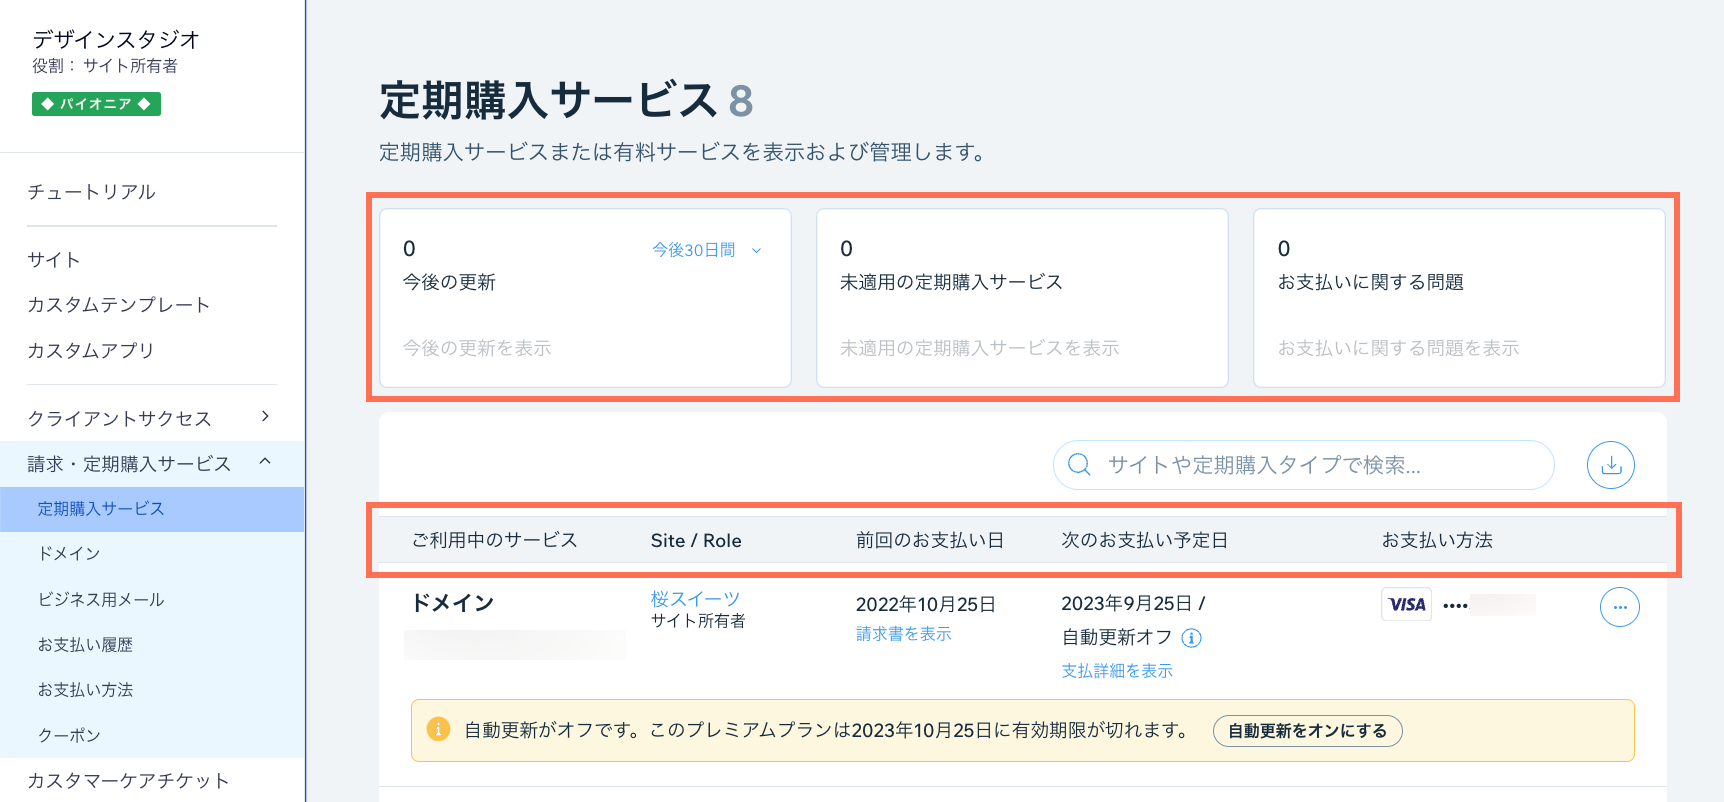The height and width of the screenshot is (802, 1724).
Task: Open カスタムテンプレート in the sidebar
Action: [x=119, y=305]
